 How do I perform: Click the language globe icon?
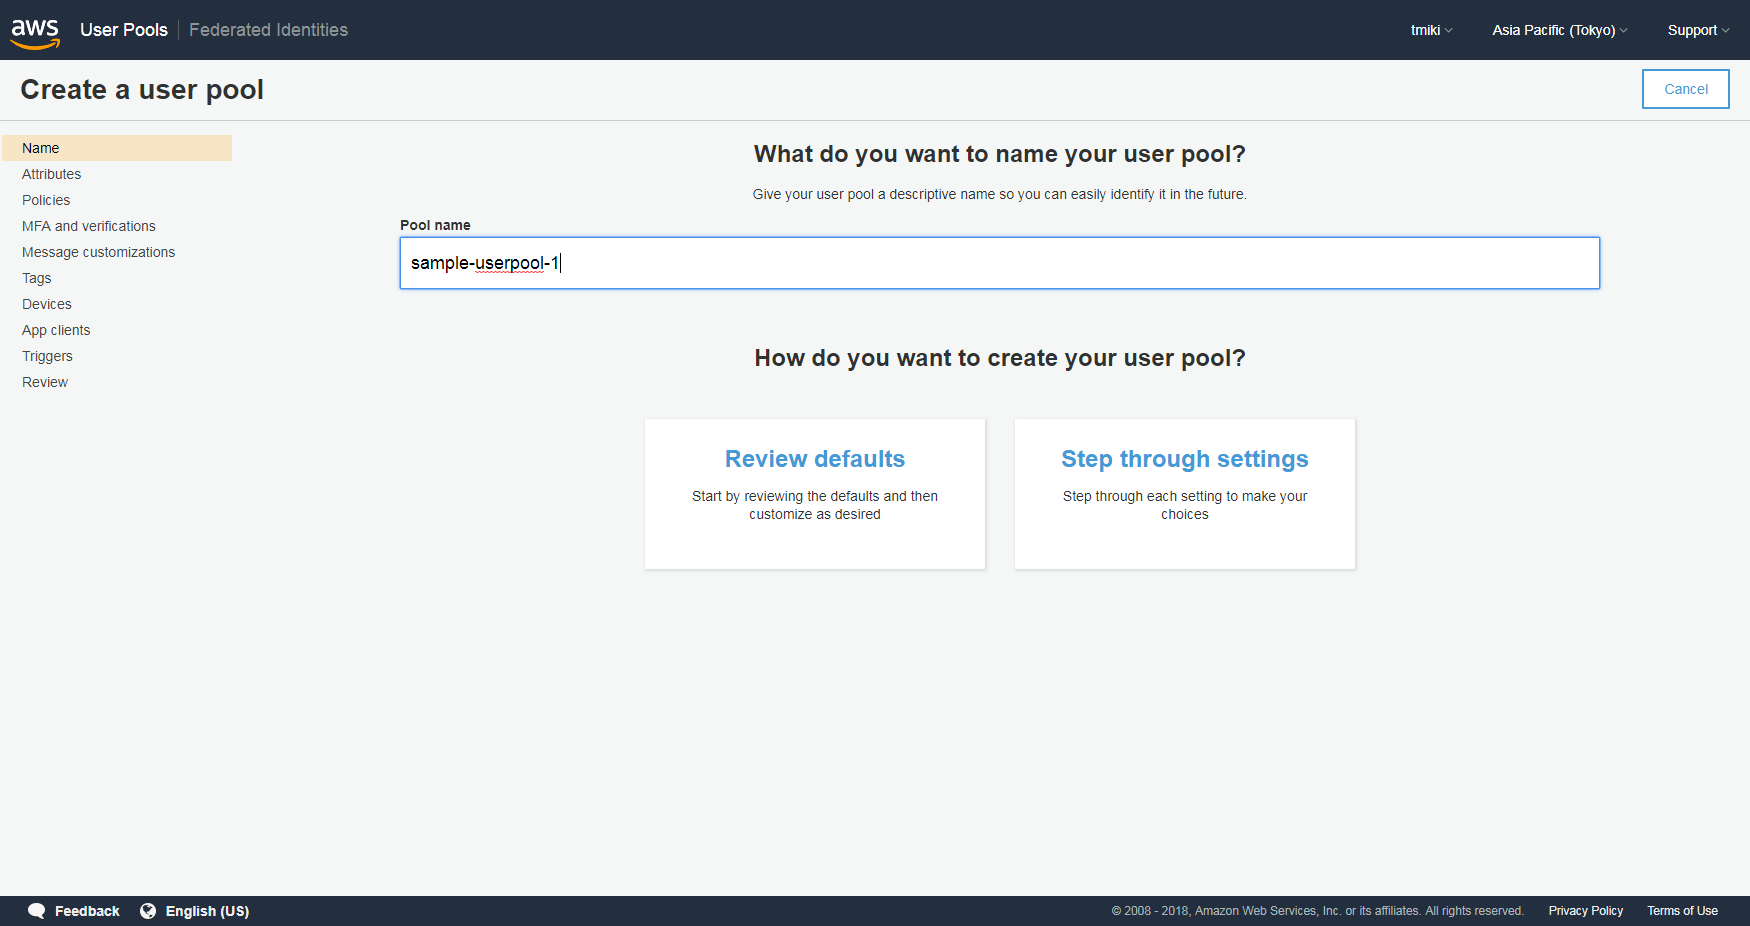click(148, 911)
